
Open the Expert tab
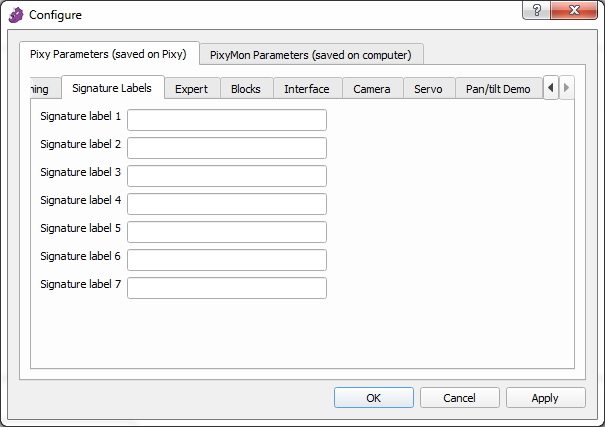tap(191, 89)
